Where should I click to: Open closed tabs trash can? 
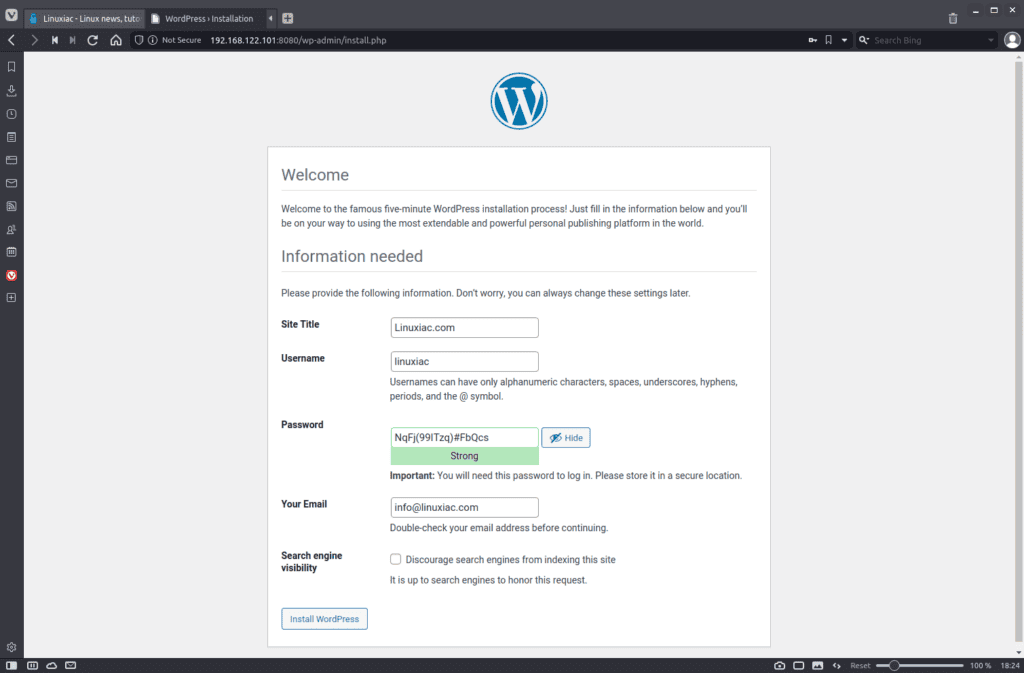953,18
